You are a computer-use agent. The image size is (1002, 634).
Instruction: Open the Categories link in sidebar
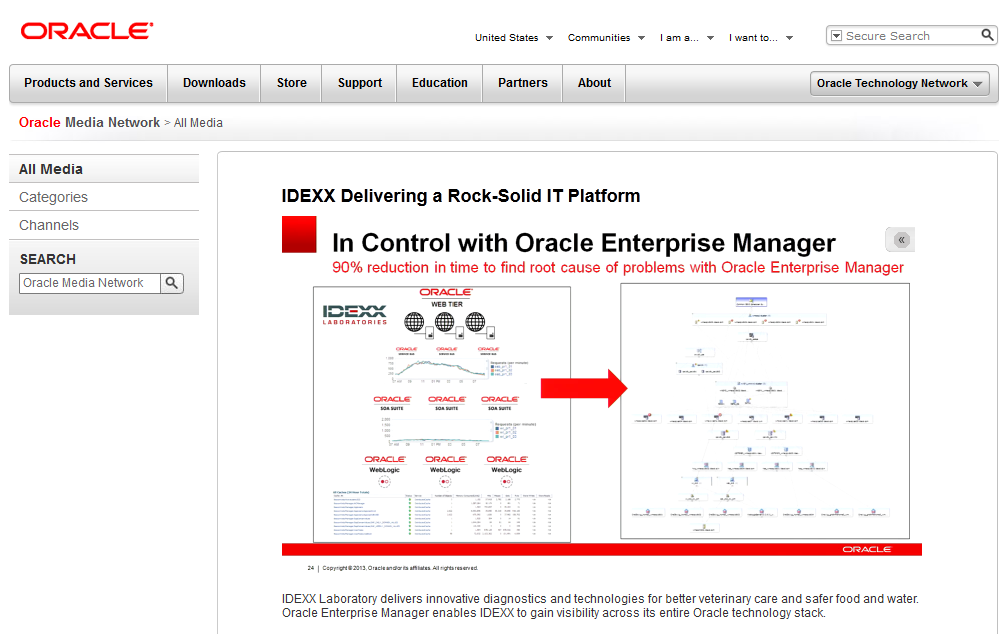(x=54, y=197)
